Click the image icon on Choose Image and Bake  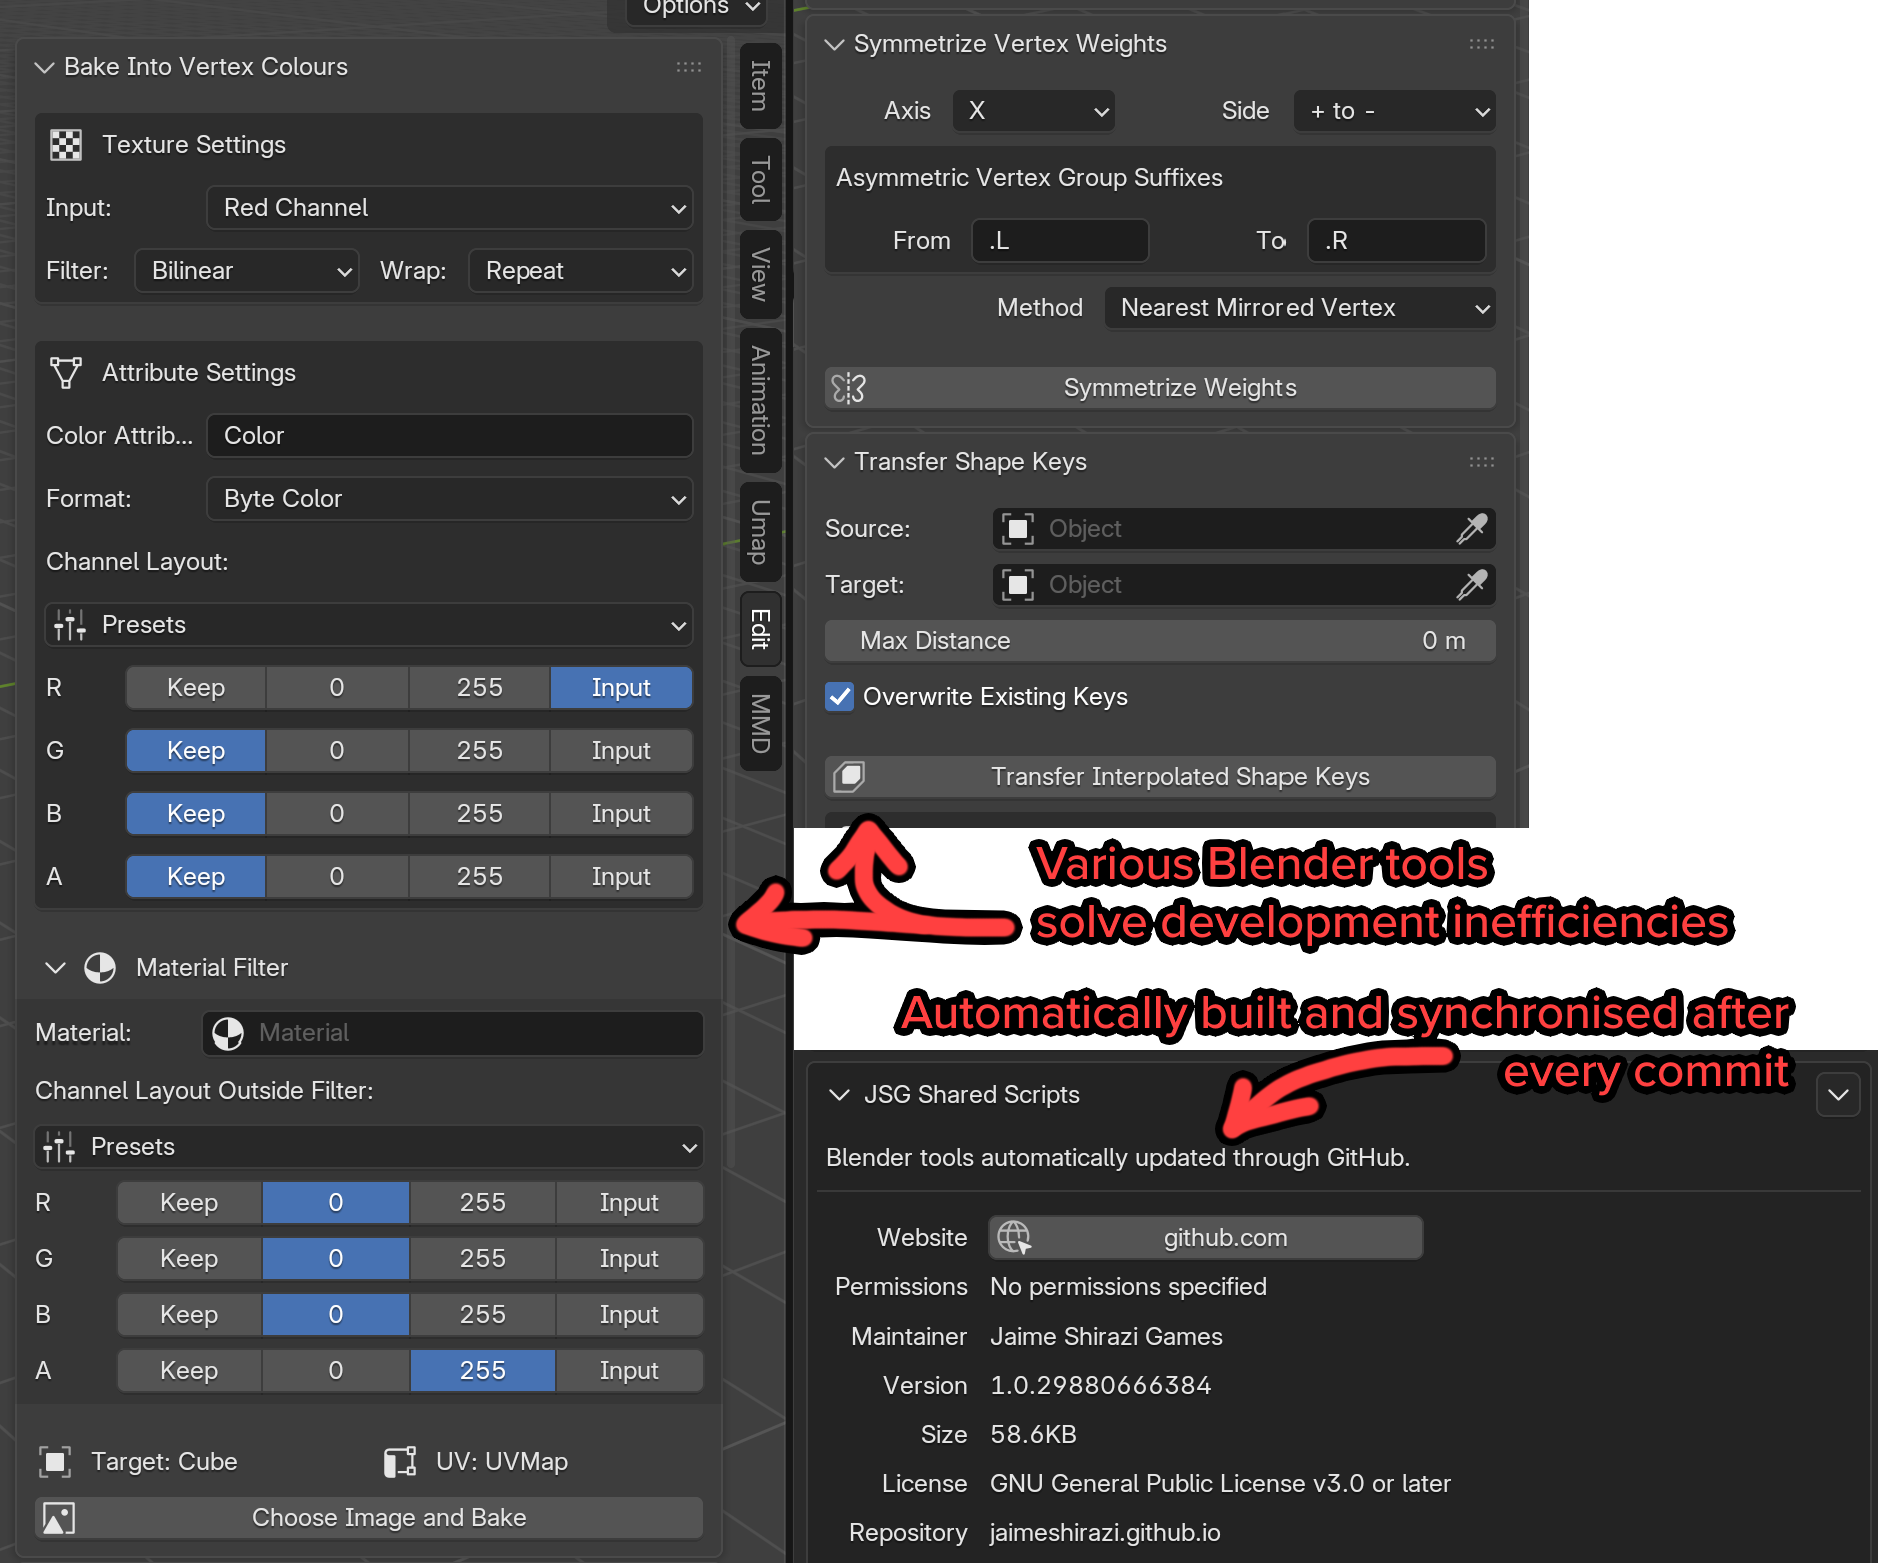coord(58,1518)
